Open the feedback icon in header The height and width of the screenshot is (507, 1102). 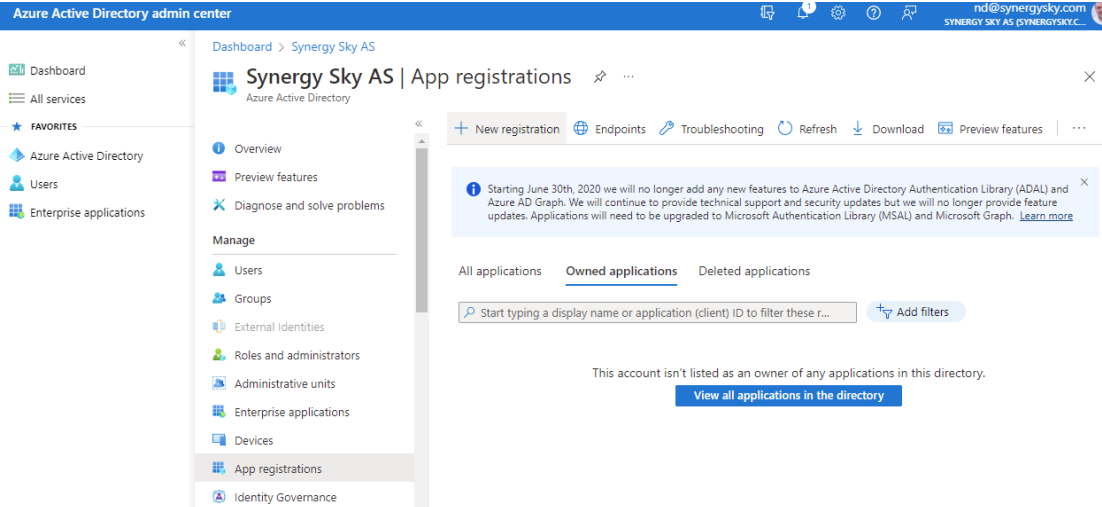909,13
